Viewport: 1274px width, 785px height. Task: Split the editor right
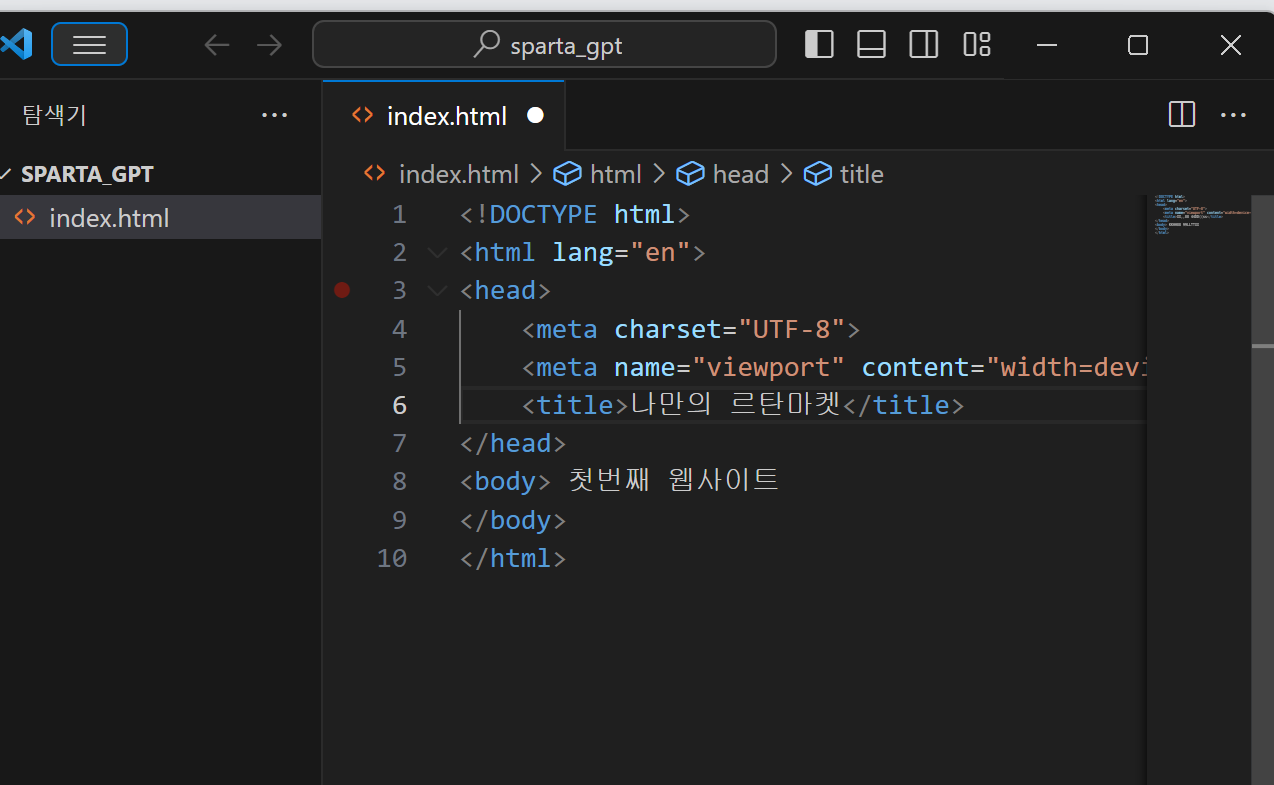tap(1182, 115)
